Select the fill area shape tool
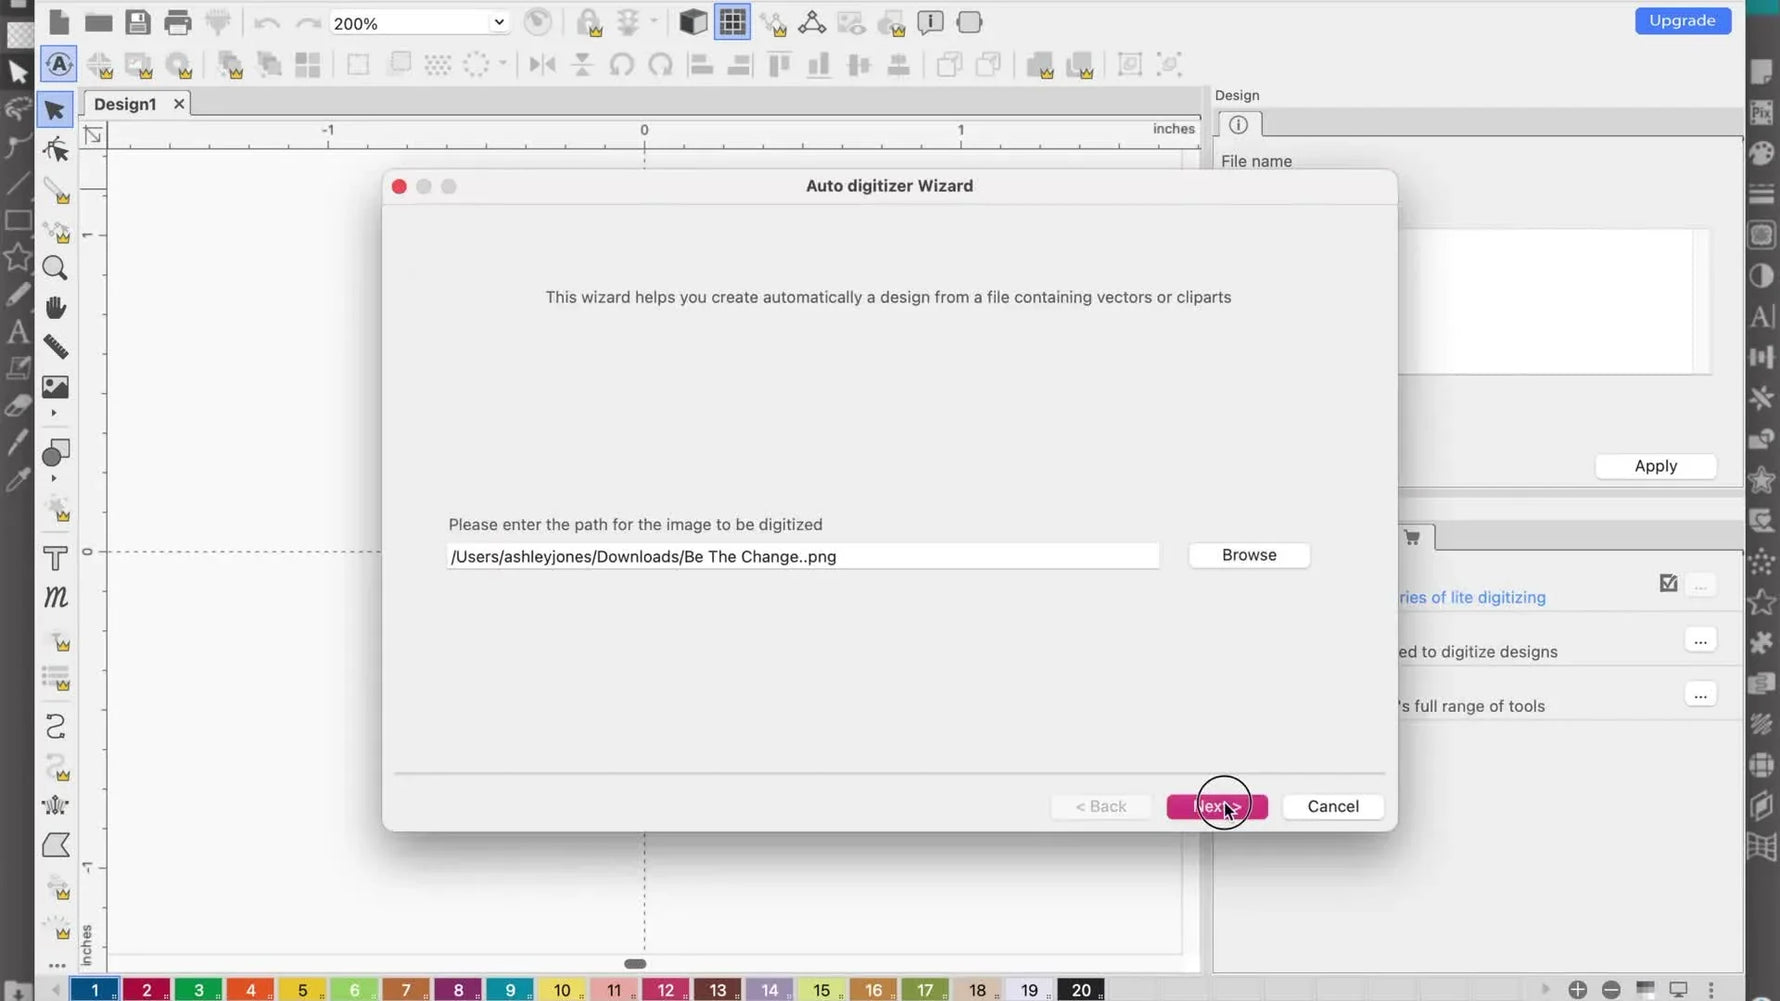Viewport: 1780px width, 1001px height. point(56,845)
